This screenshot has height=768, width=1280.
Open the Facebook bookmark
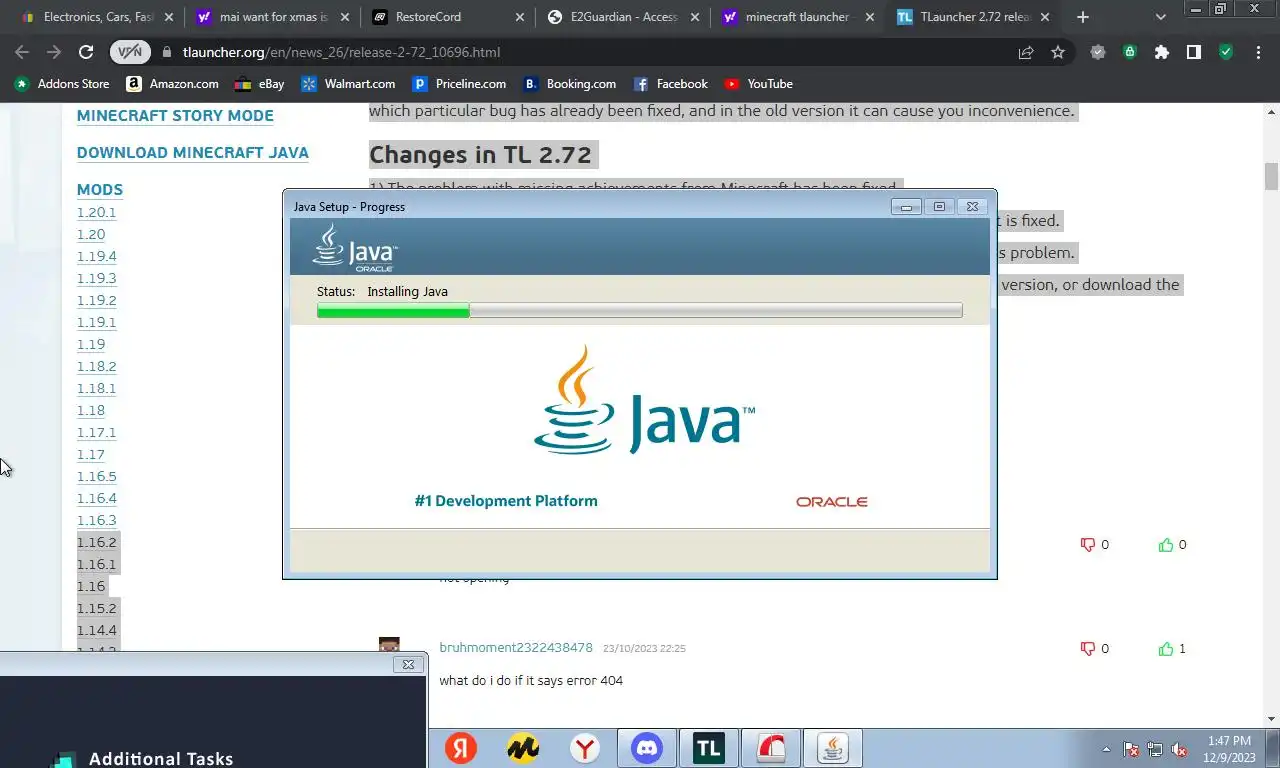tap(671, 84)
